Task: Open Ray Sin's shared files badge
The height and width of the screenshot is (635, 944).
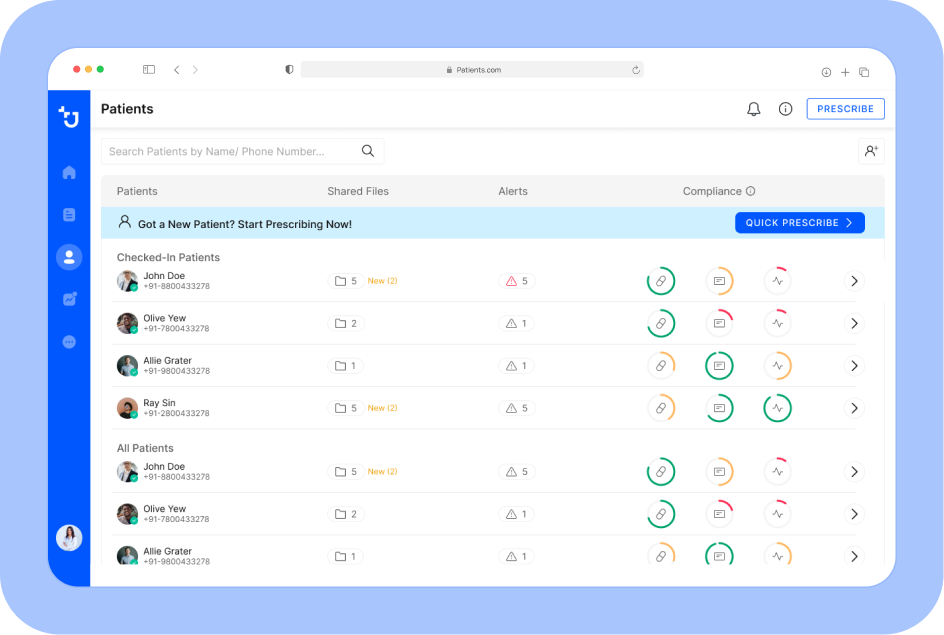Action: point(346,408)
